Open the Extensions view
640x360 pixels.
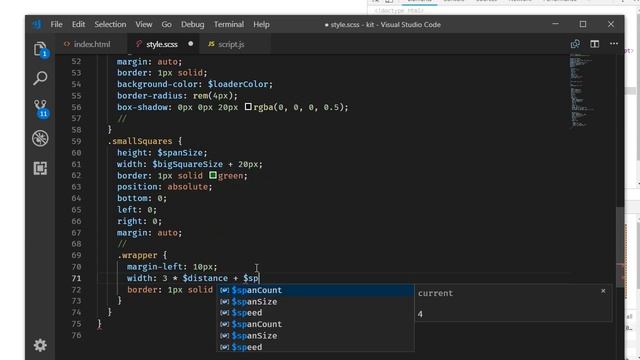40,168
